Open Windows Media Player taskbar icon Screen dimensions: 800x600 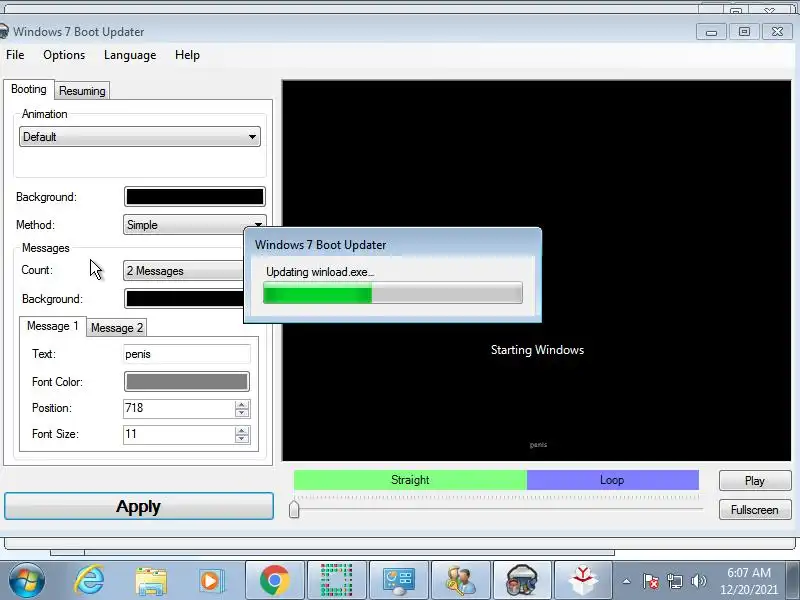(211, 581)
